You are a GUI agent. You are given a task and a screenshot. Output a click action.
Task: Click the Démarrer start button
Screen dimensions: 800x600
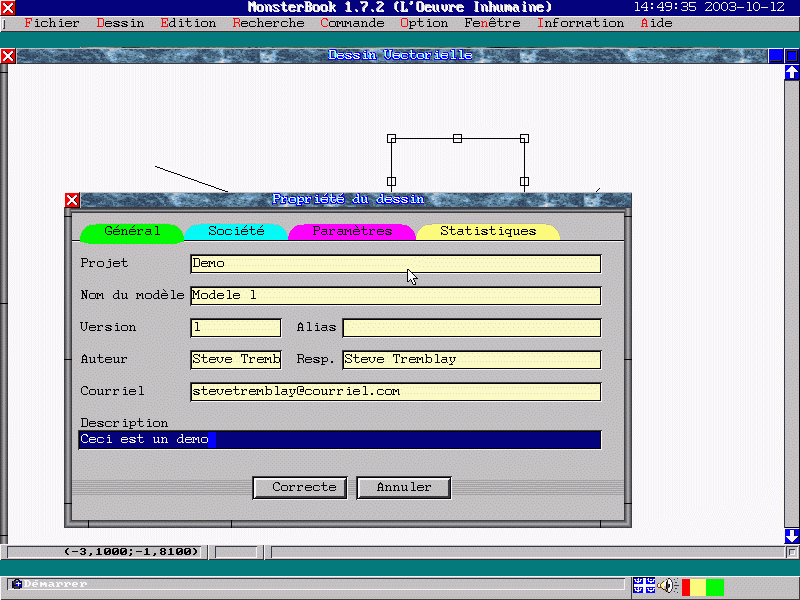50,584
